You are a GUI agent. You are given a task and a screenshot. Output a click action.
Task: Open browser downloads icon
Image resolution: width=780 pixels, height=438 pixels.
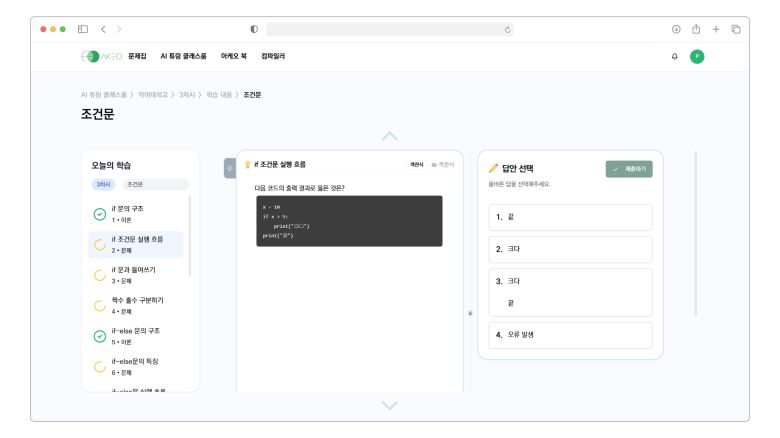coord(676,29)
